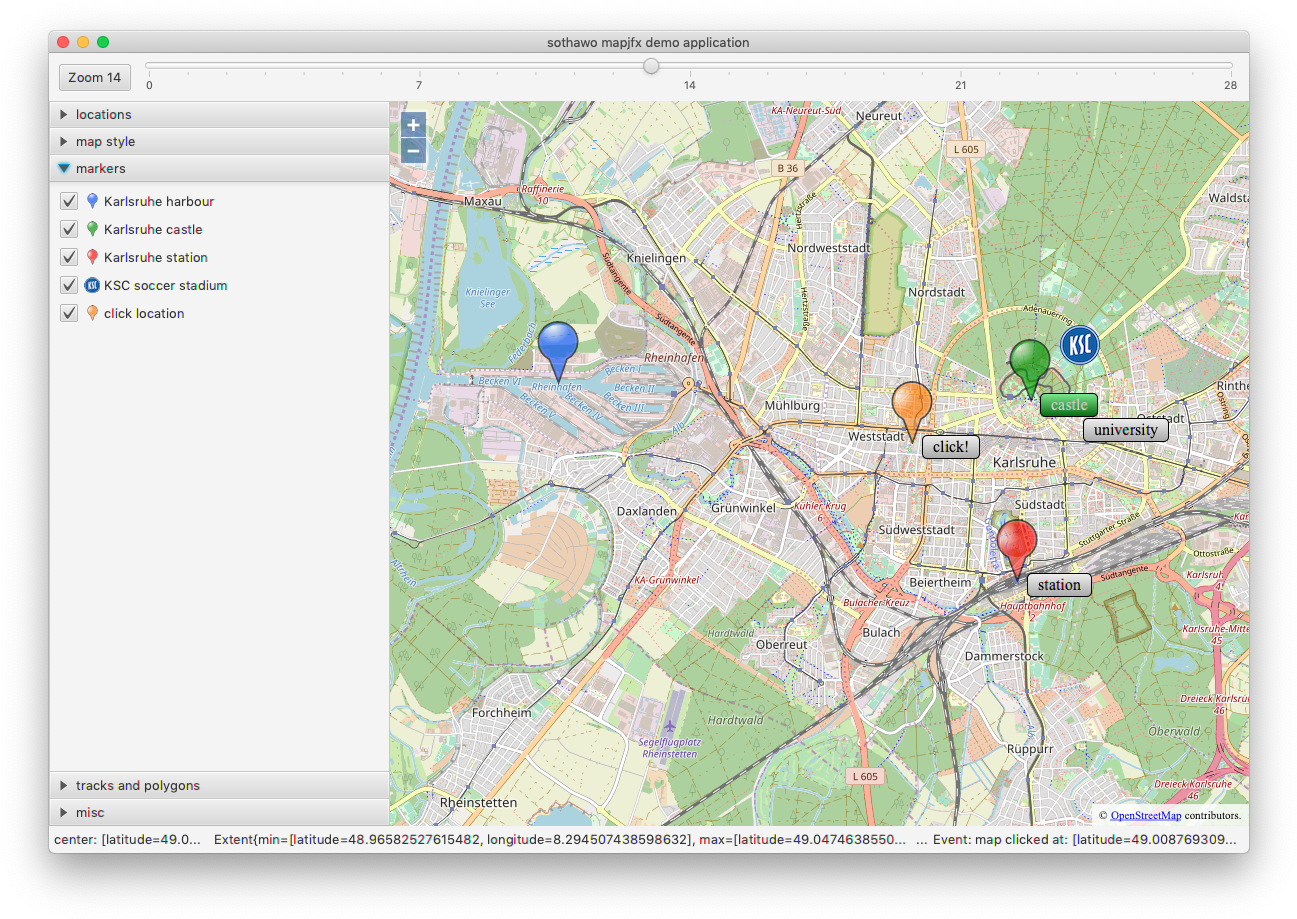The width and height of the screenshot is (1297, 919).
Task: Click orange pin icon beside click location
Action: coord(93,313)
